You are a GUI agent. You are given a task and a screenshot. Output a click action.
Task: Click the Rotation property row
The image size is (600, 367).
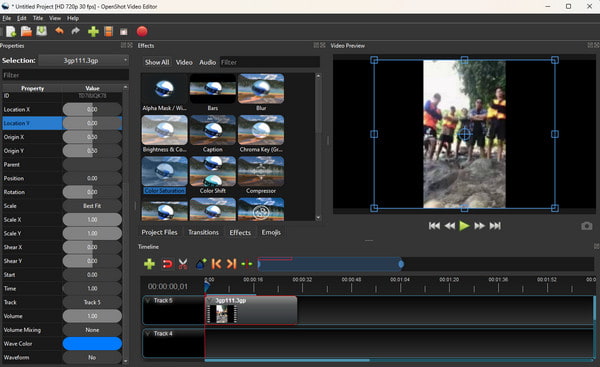tap(62, 192)
